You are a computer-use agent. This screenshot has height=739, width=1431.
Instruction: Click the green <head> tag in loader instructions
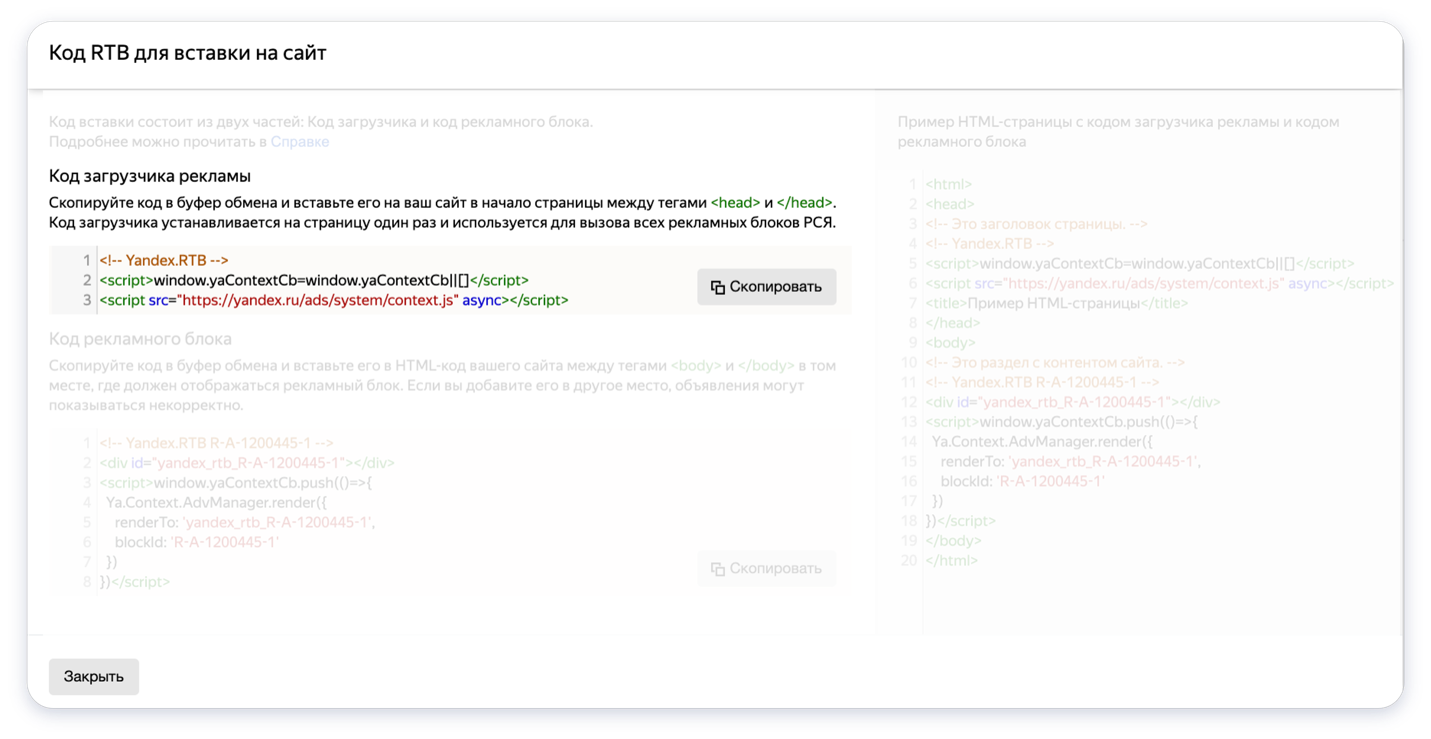click(736, 203)
